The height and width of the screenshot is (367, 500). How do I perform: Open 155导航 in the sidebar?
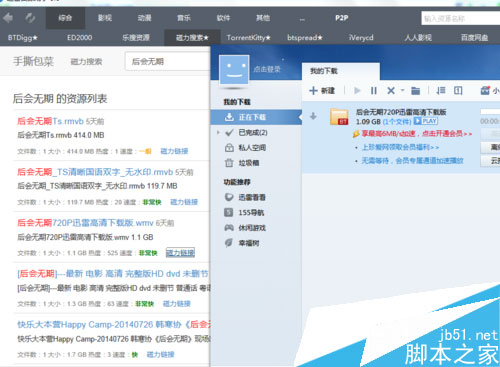251,212
